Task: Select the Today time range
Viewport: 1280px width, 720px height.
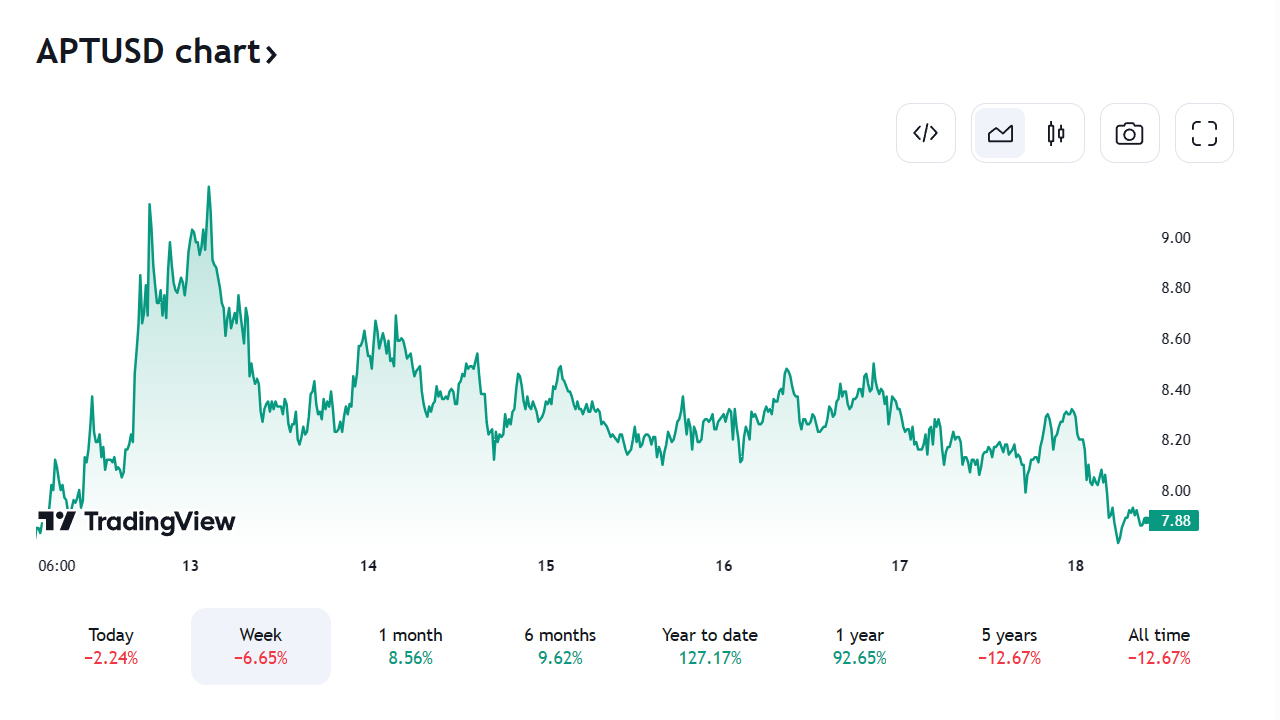Action: (111, 646)
